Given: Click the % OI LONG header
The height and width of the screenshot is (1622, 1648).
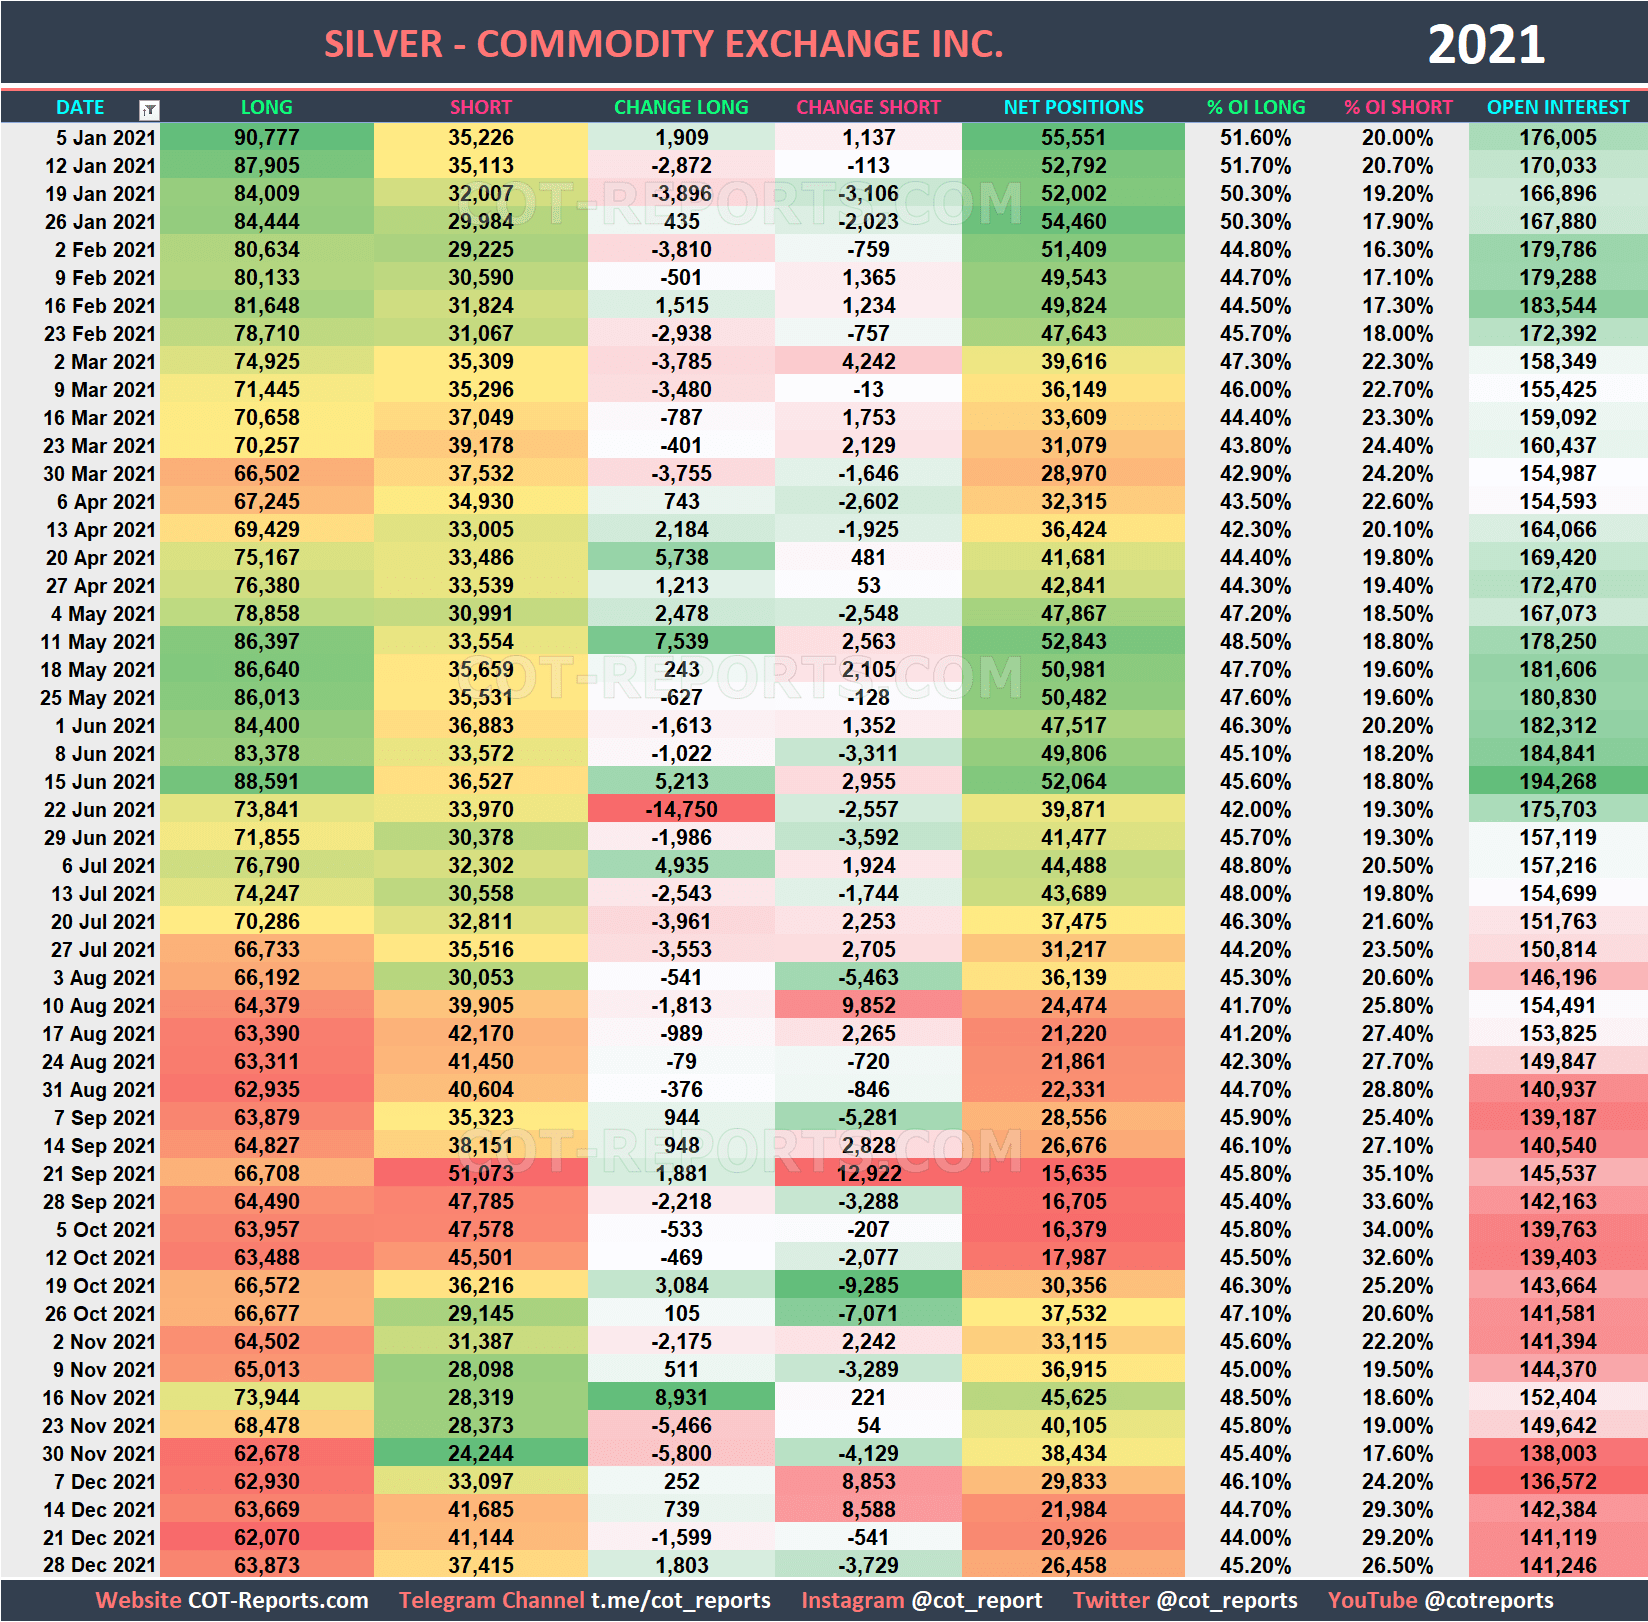Looking at the screenshot, I should tap(1255, 107).
